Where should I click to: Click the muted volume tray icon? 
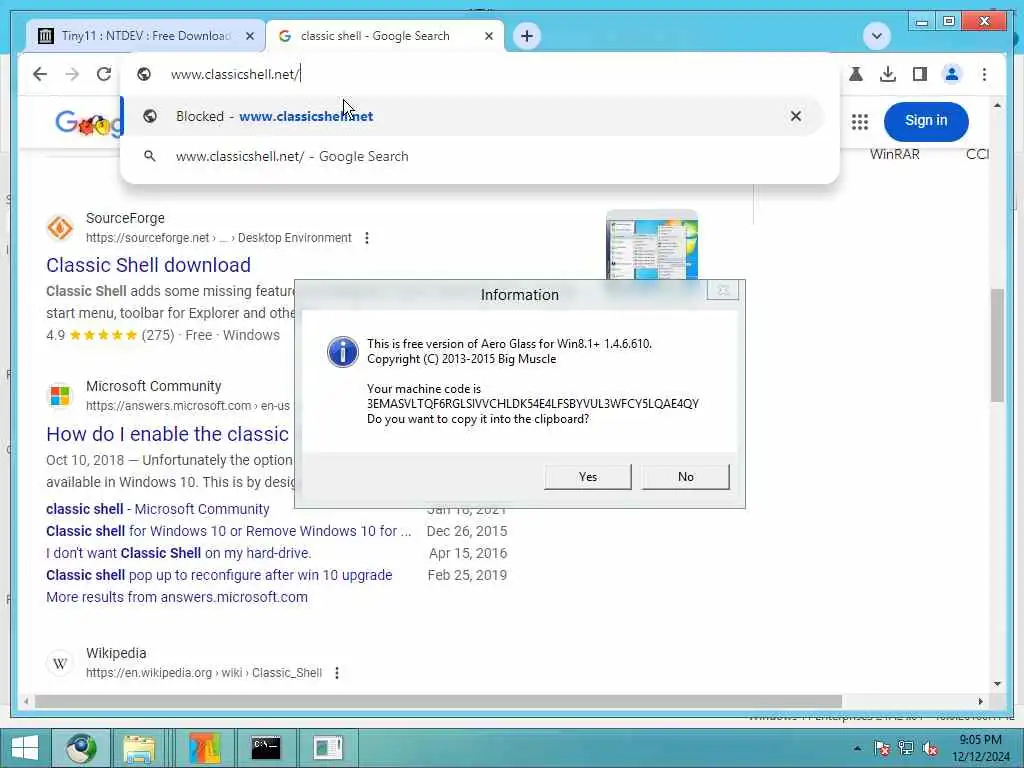[x=930, y=748]
